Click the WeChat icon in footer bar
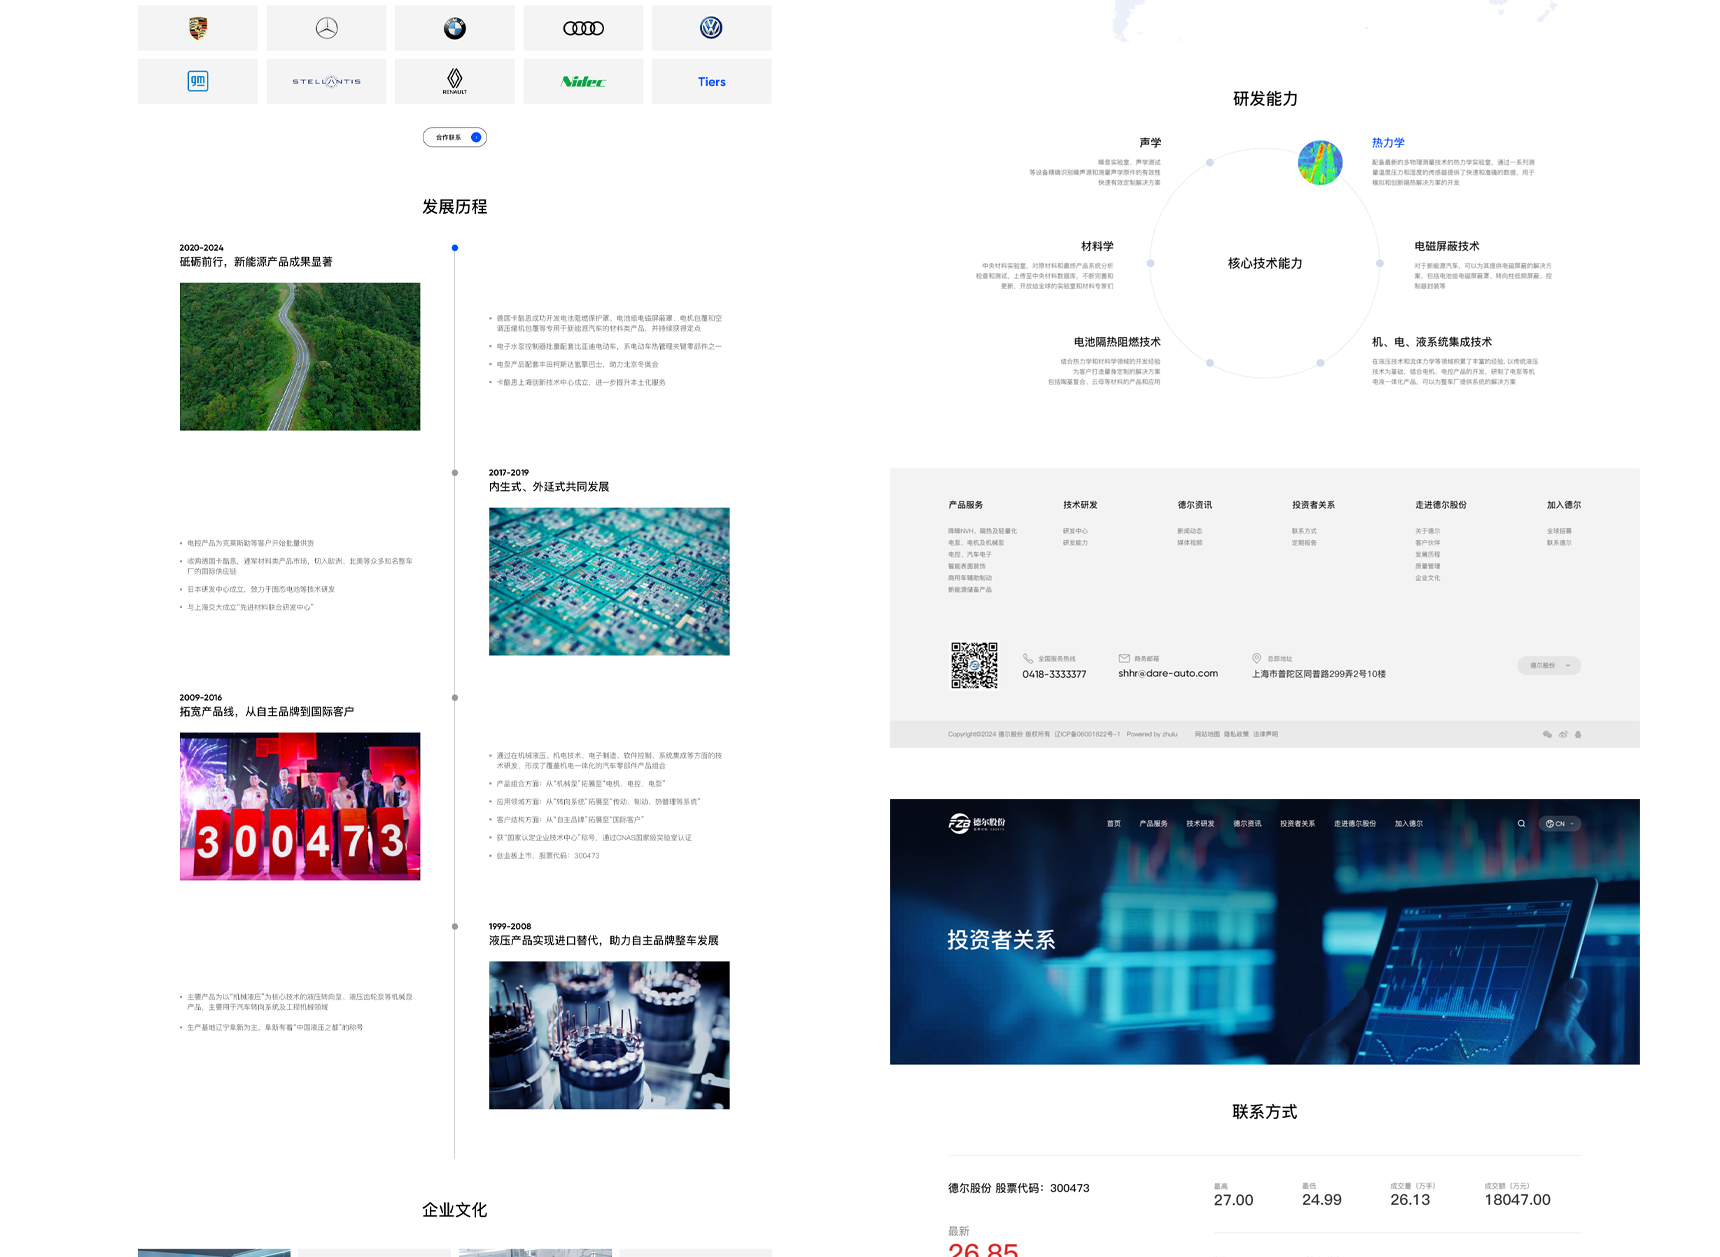 click(x=1547, y=734)
